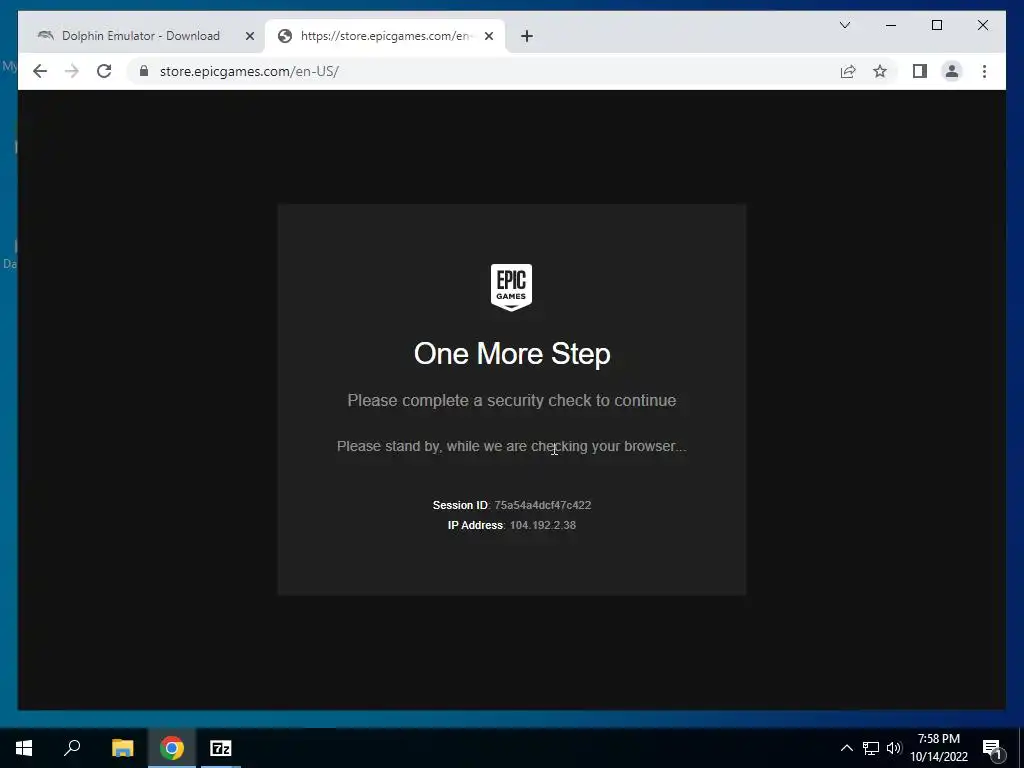Maximize the Chrome window
The width and height of the screenshot is (1024, 768).
point(936,25)
